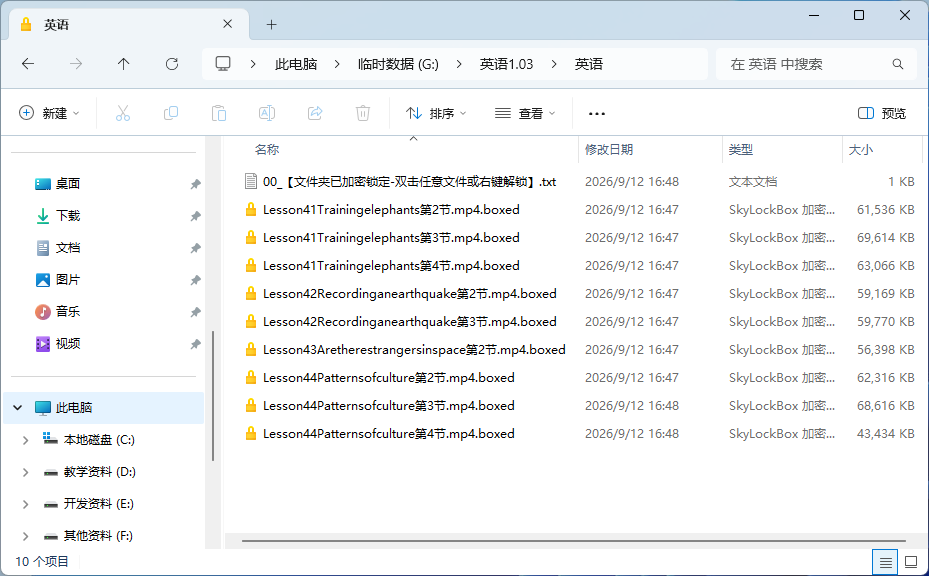Sort by Date modified (修改日期) column
Image resolution: width=929 pixels, height=576 pixels.
(608, 150)
